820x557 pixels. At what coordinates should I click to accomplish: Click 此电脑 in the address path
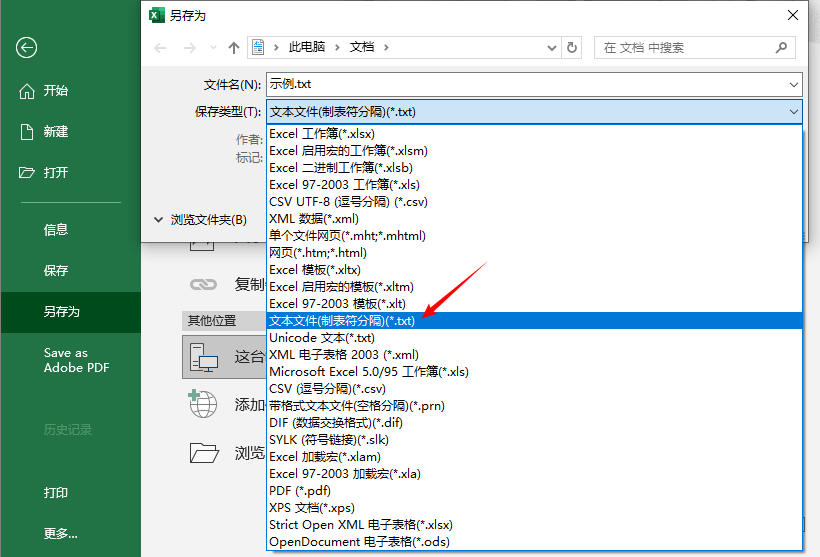coord(307,47)
